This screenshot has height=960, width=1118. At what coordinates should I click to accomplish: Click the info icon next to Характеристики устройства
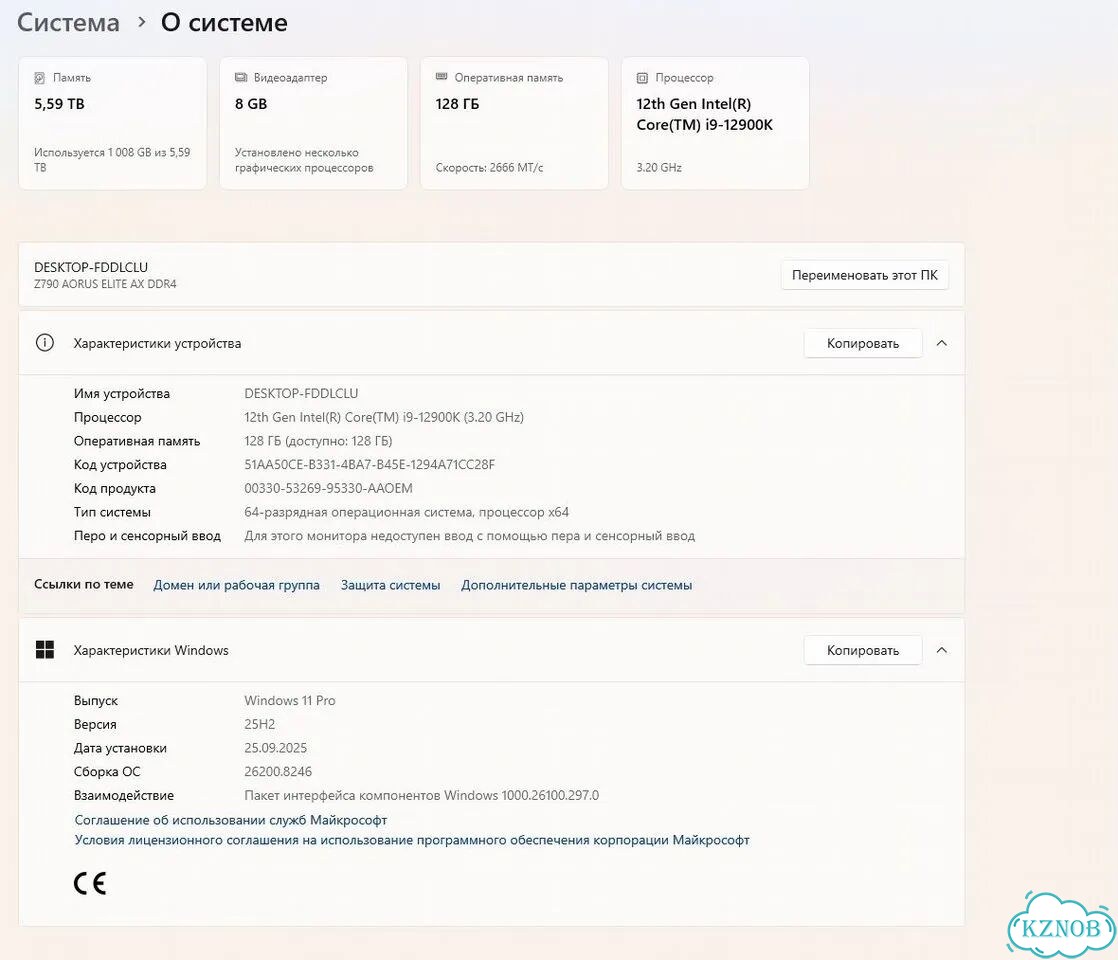pyautogui.click(x=45, y=343)
